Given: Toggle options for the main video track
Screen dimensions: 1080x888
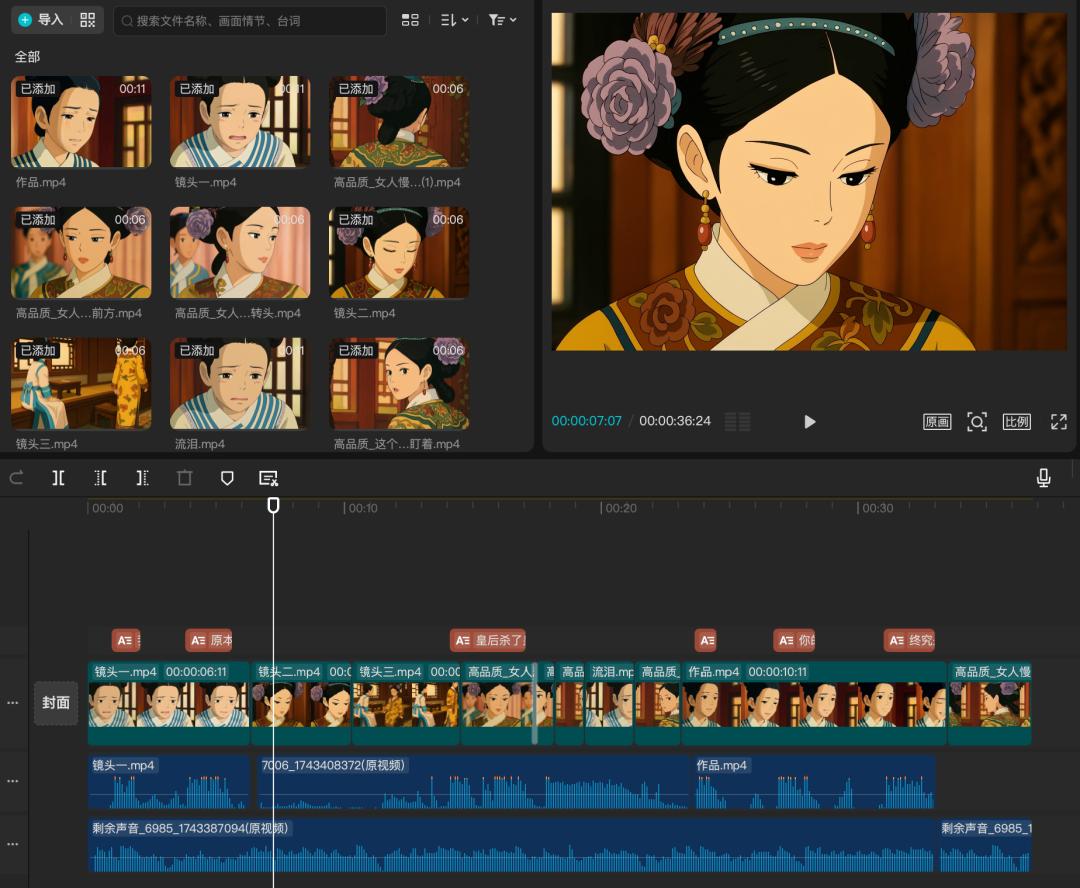Looking at the screenshot, I should click(x=13, y=703).
